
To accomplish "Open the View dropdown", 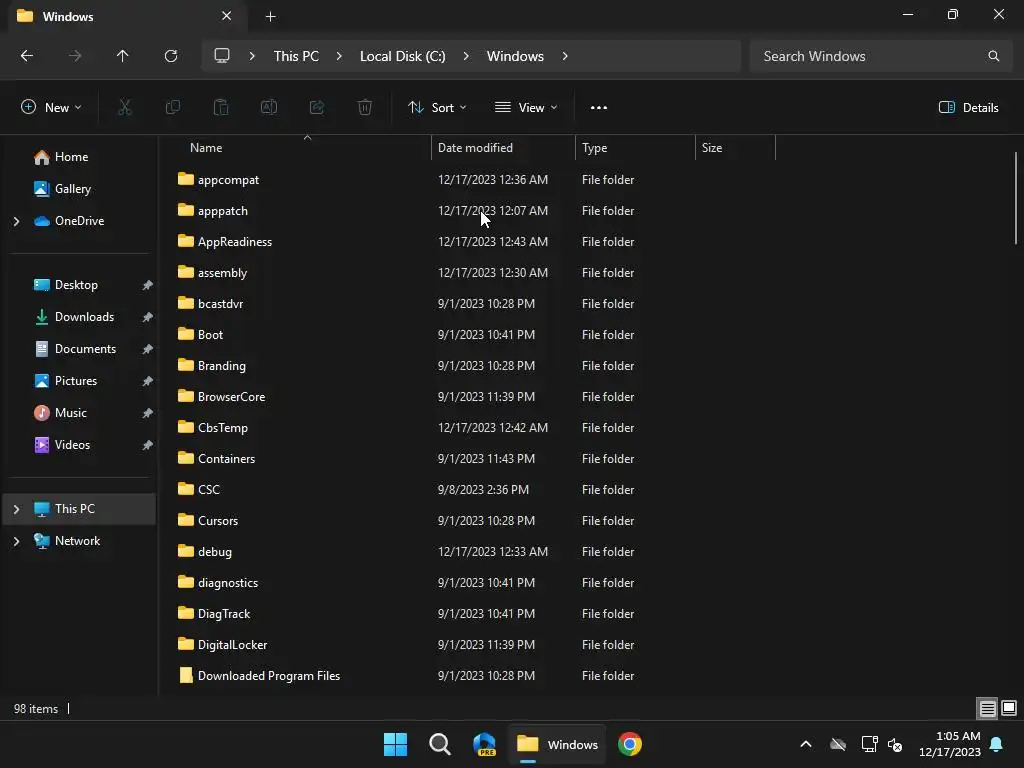I will click(526, 108).
